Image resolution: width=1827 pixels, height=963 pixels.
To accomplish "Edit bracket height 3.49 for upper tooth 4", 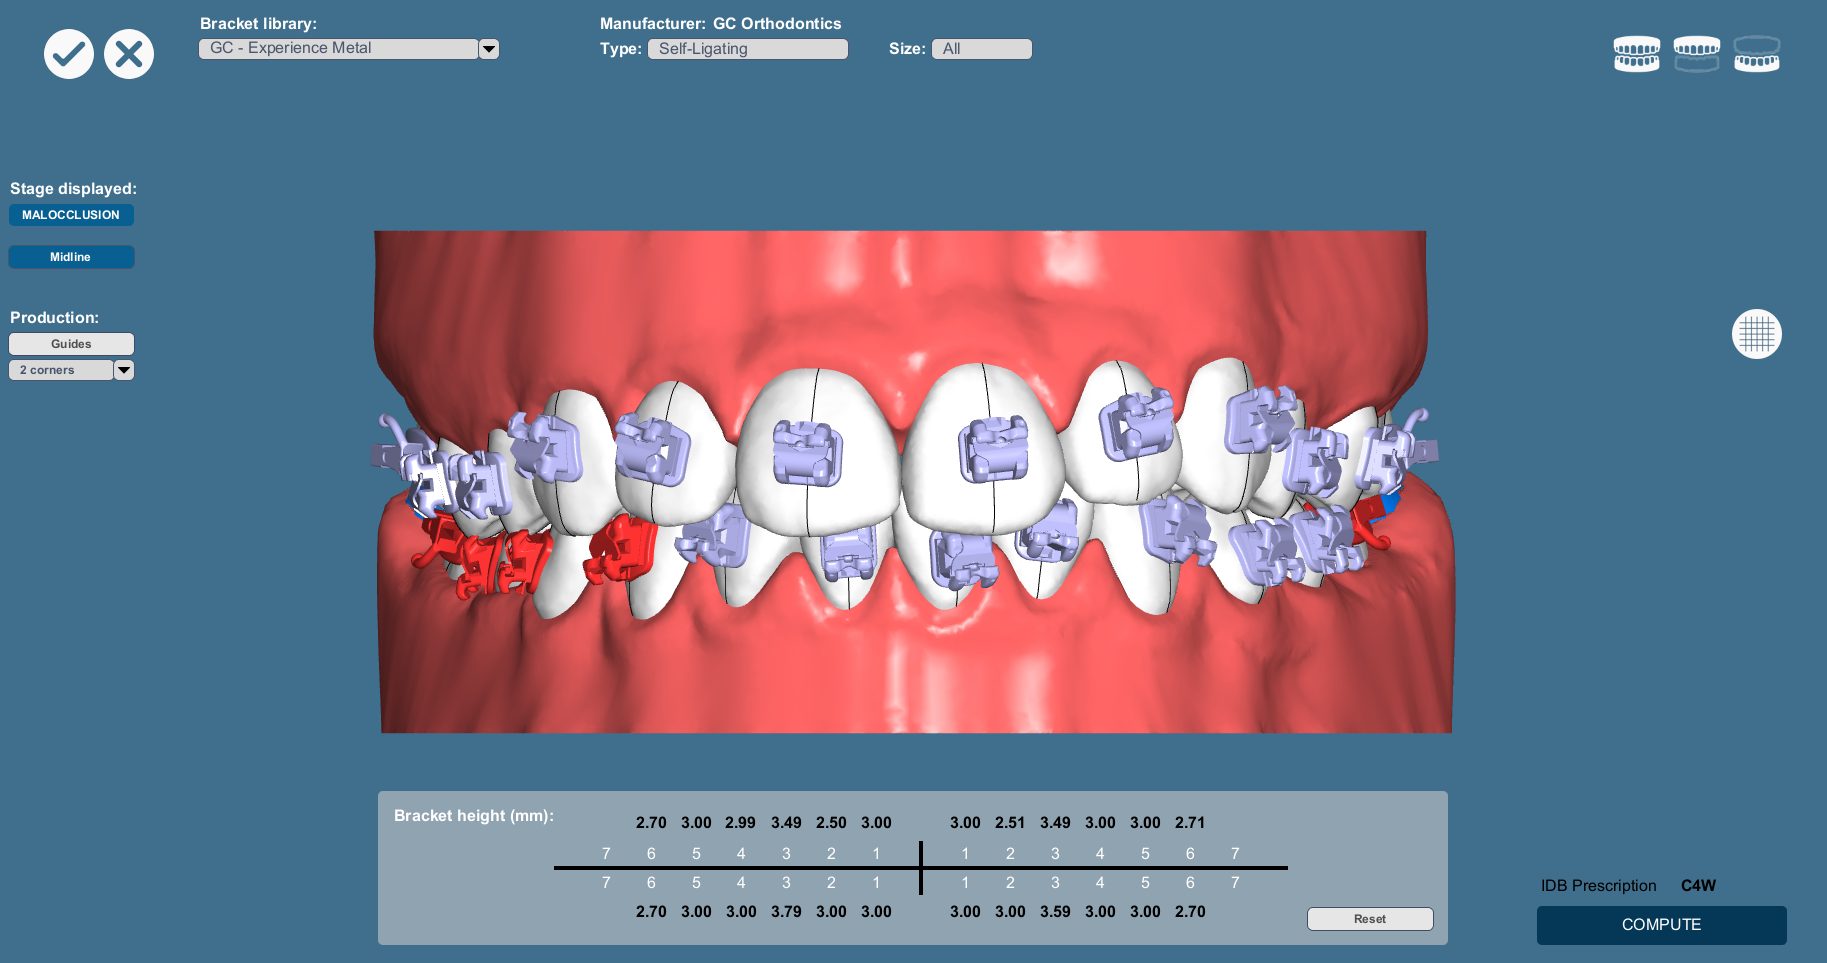I will (786, 822).
